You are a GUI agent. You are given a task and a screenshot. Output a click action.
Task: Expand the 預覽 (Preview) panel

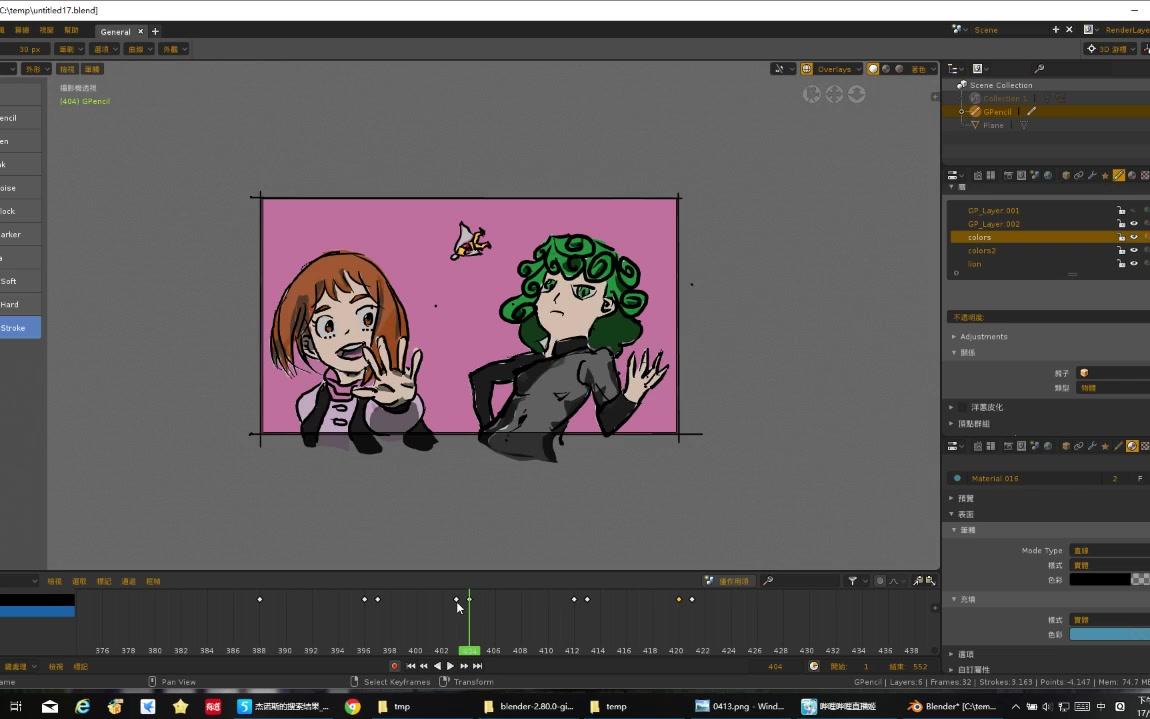[966, 498]
